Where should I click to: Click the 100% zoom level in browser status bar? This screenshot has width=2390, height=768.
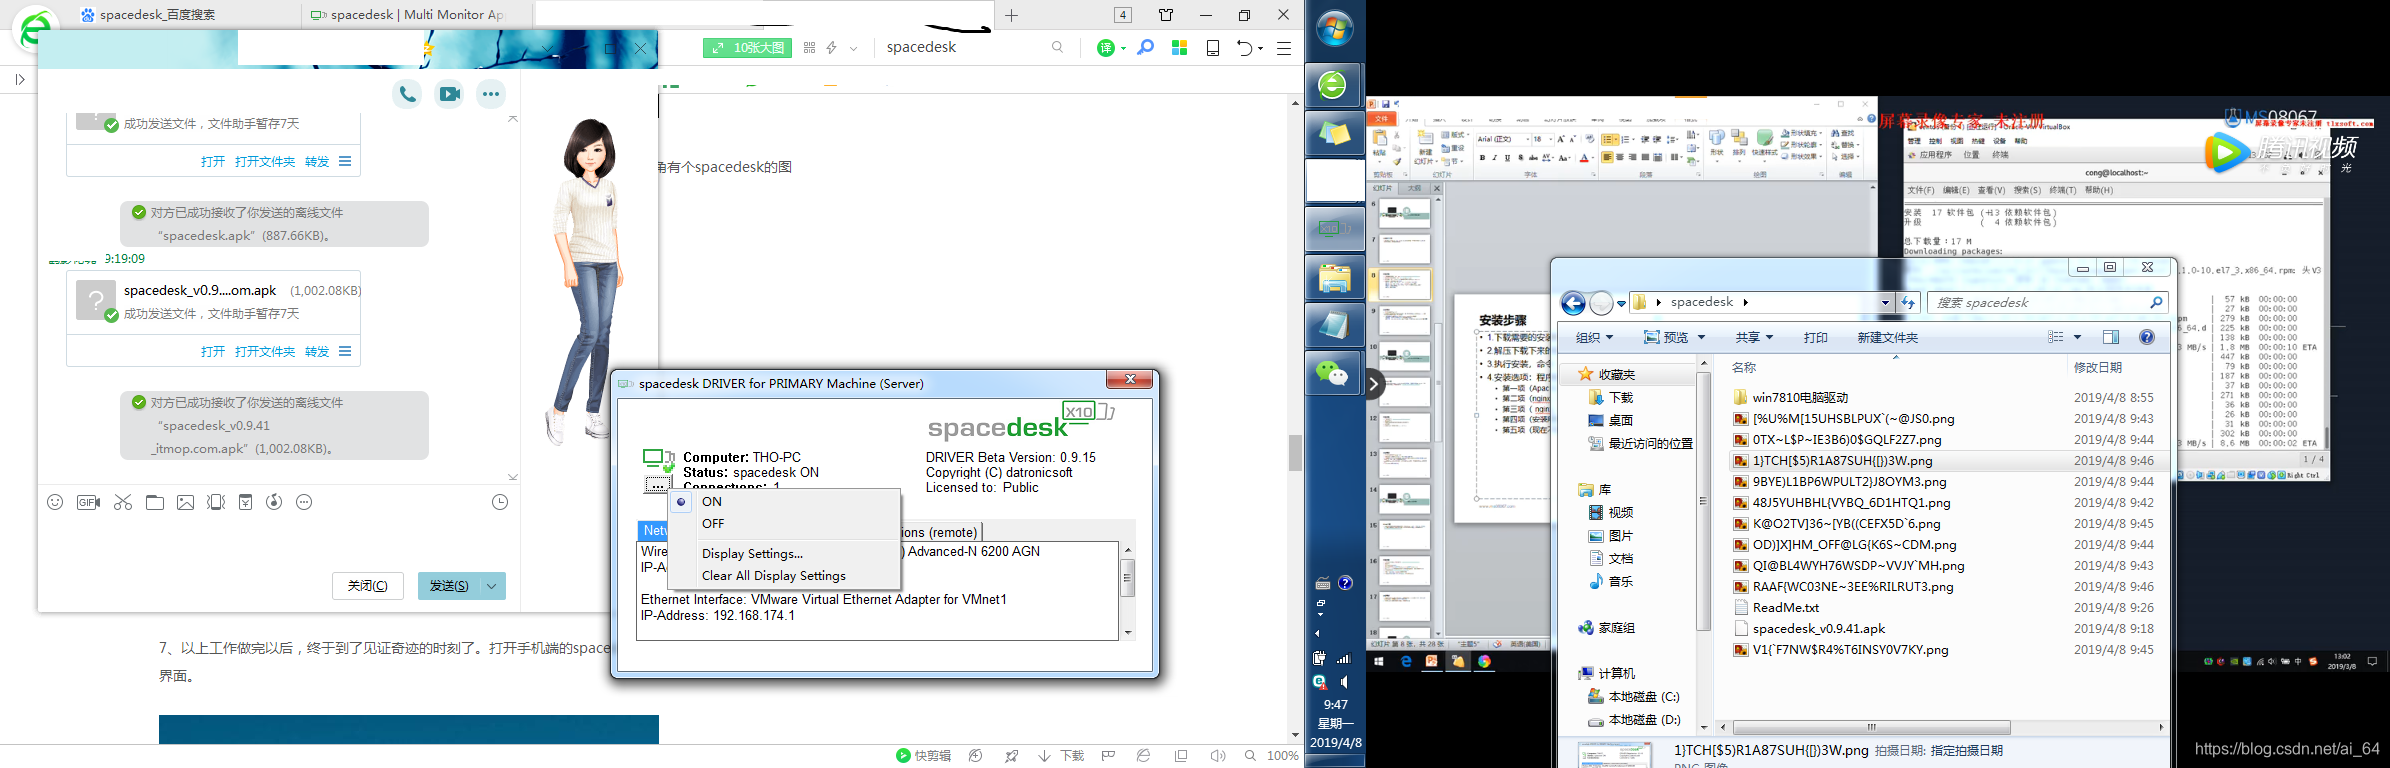[x=1283, y=756]
